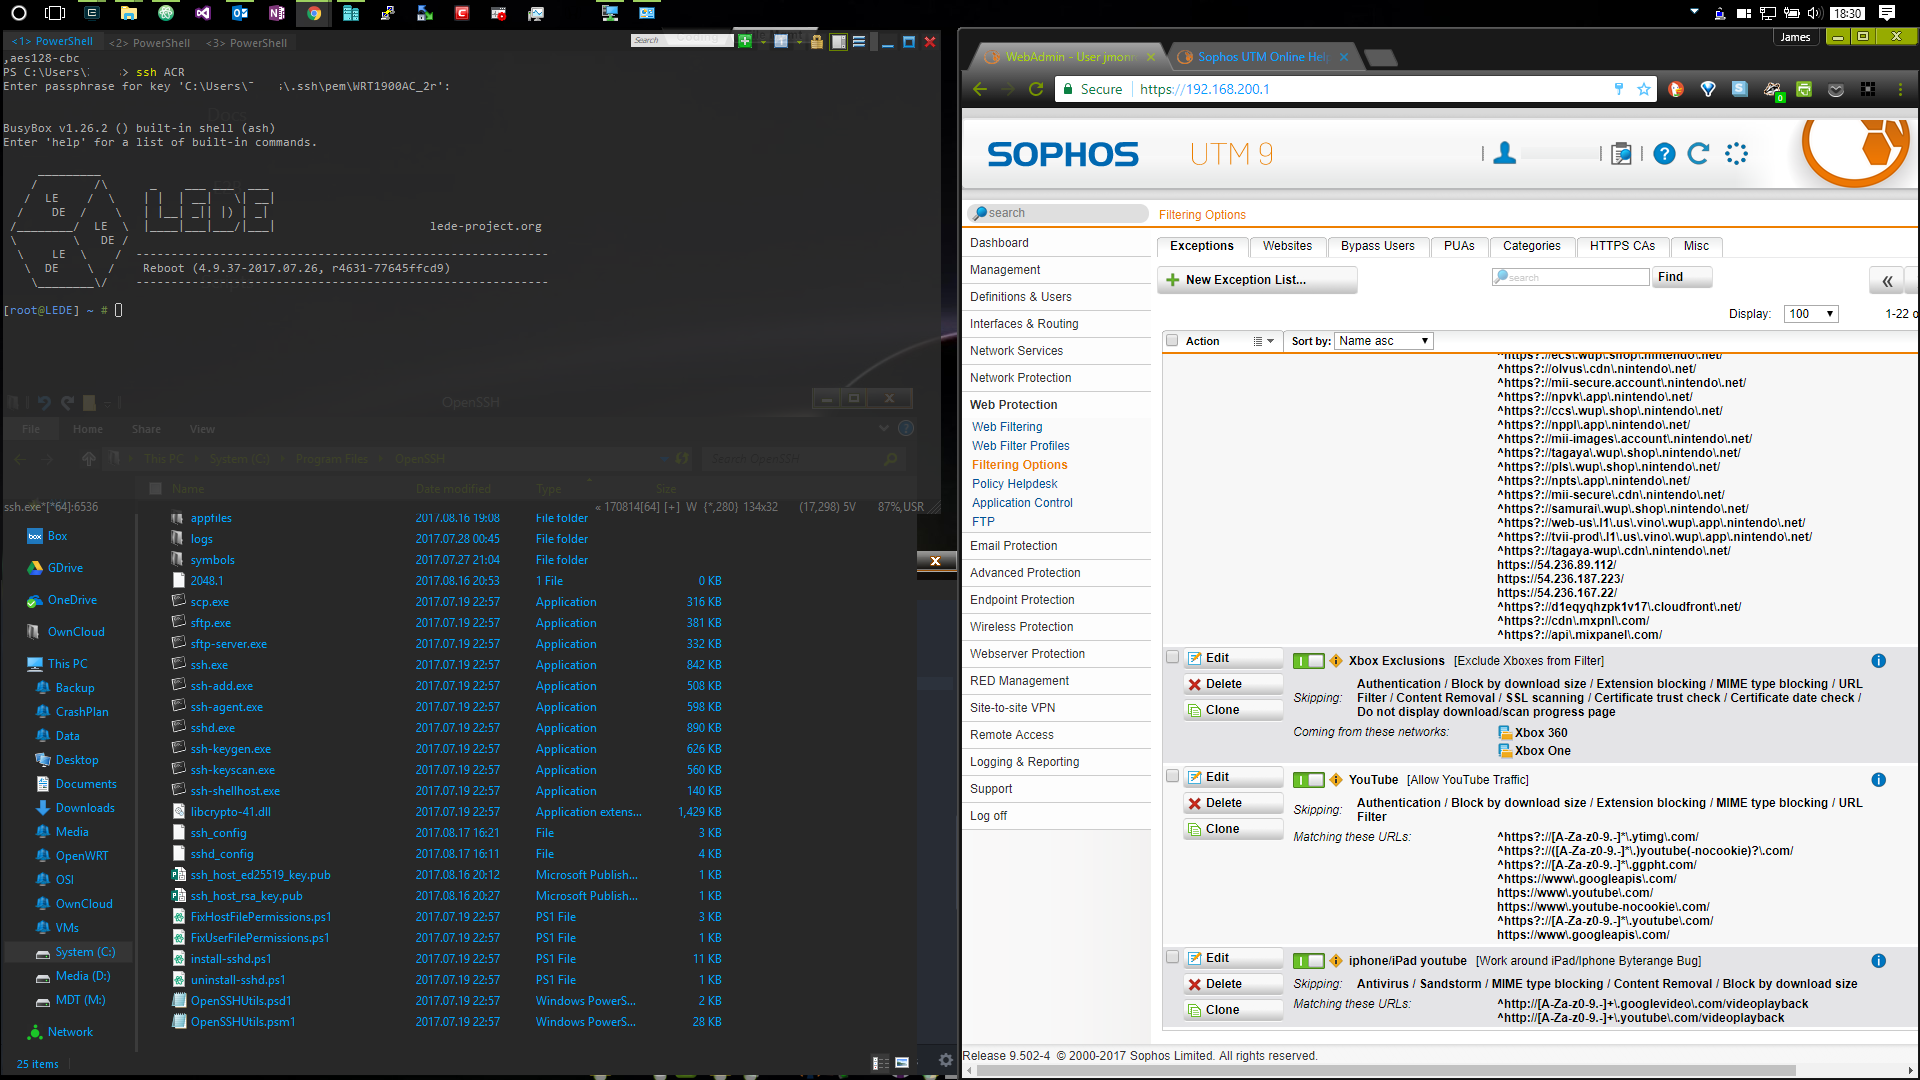Open the clipboard notes icon in UTM header
This screenshot has height=1080, width=1920.
coord(1621,153)
